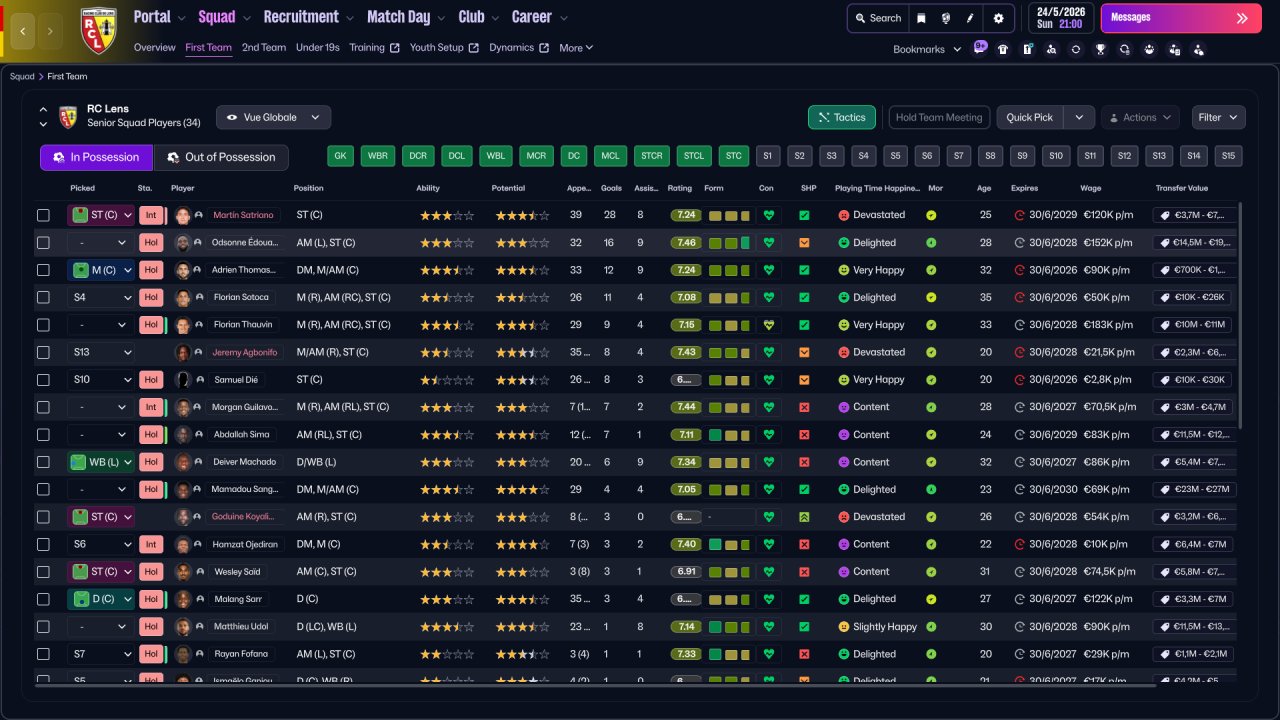Expand the Vue Globale view dropdown

click(273, 117)
